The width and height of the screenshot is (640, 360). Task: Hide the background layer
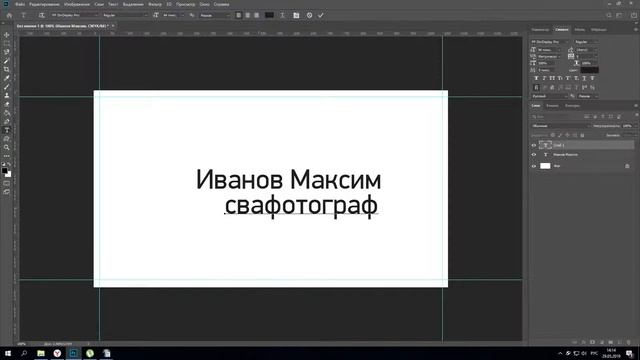(x=533, y=166)
